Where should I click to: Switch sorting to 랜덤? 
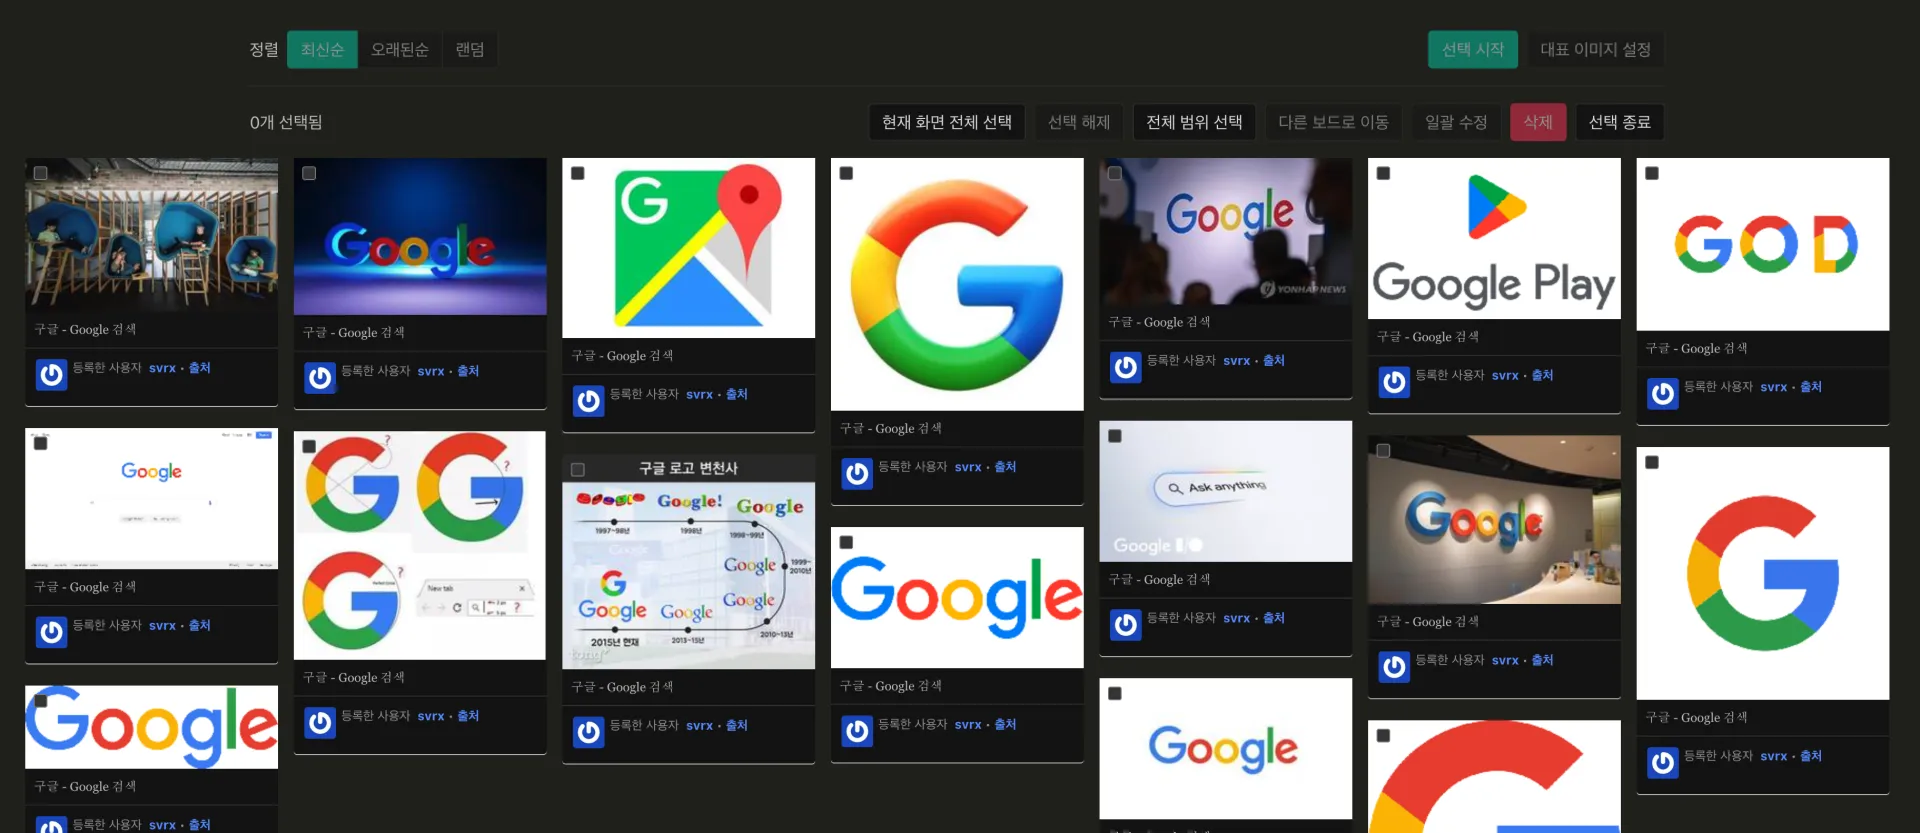470,49
